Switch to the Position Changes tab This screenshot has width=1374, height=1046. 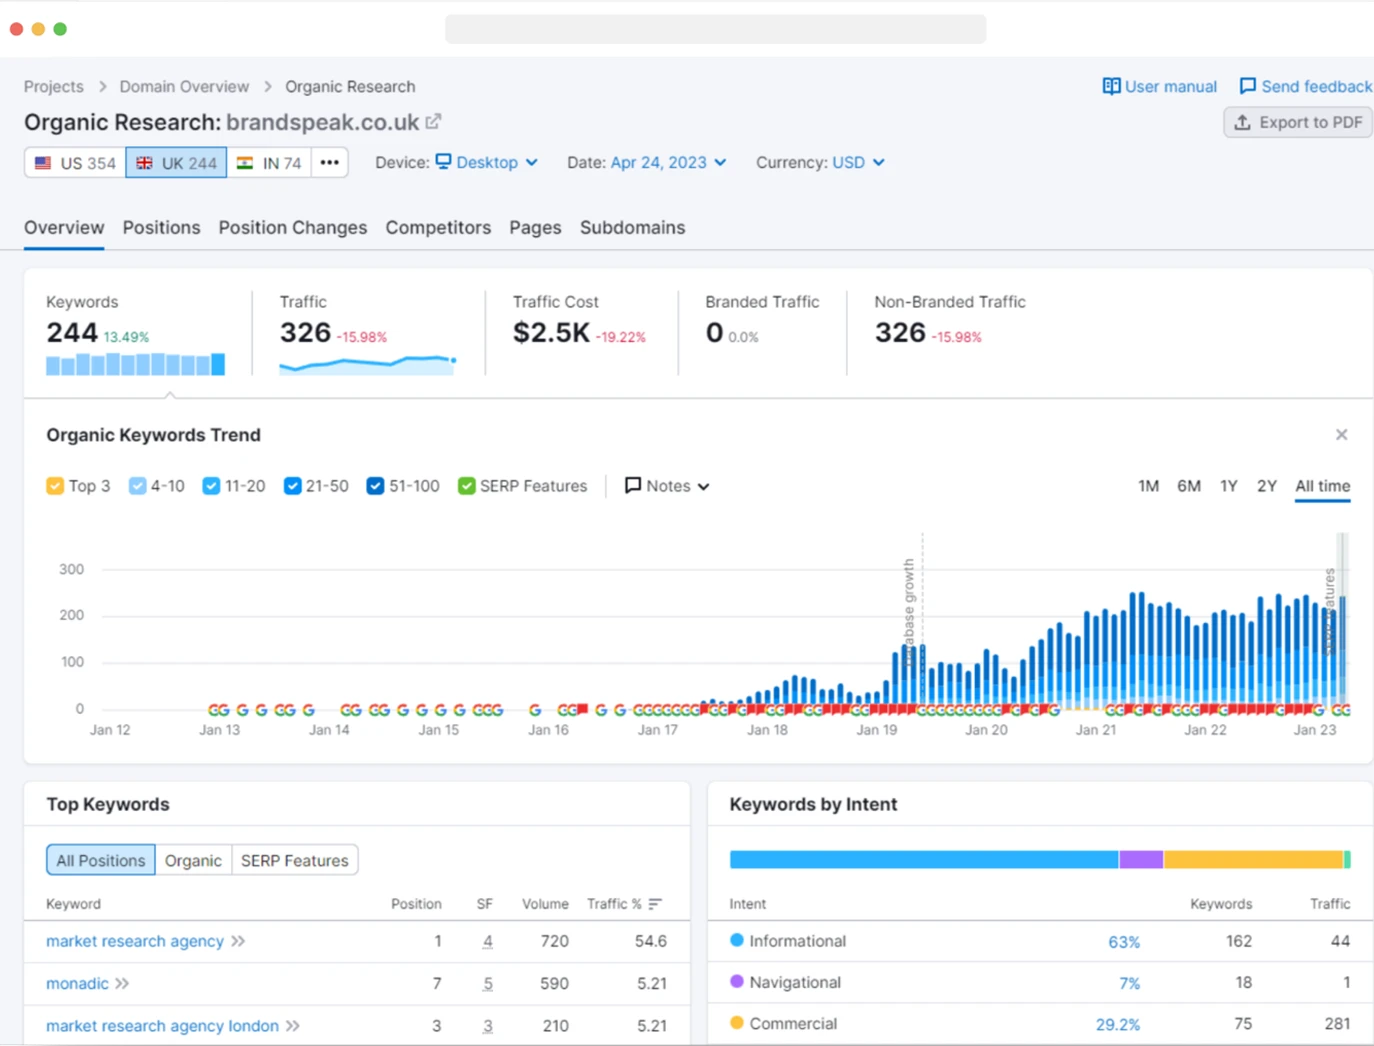(x=292, y=228)
